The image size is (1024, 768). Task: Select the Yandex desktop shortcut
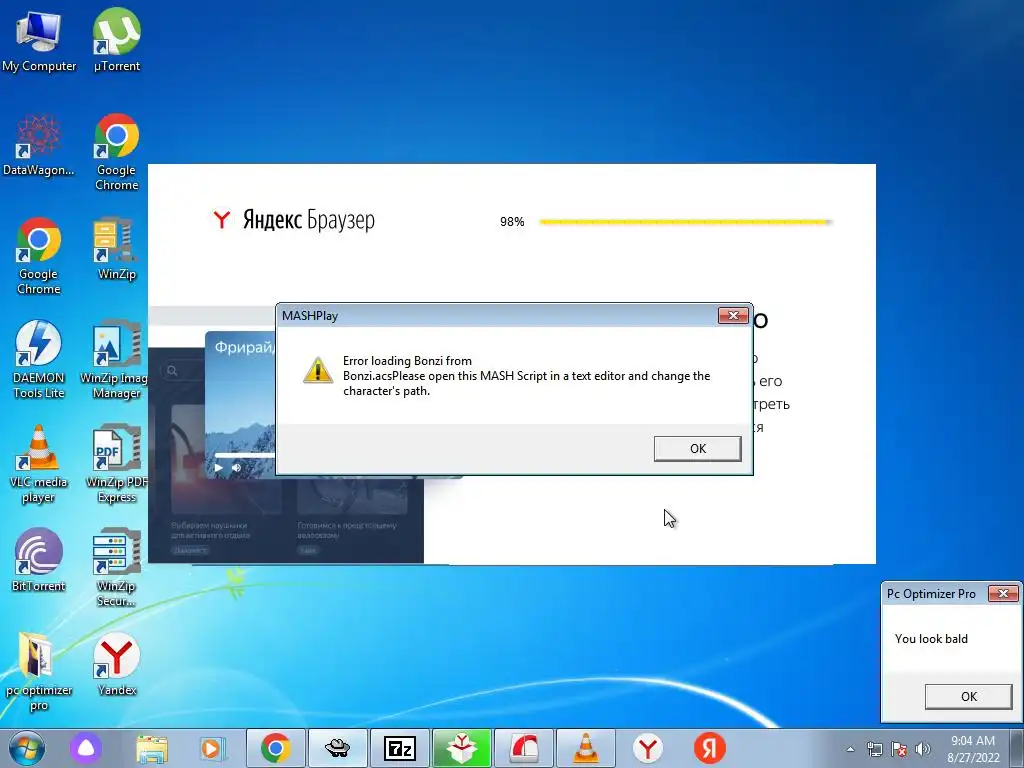coord(116,665)
